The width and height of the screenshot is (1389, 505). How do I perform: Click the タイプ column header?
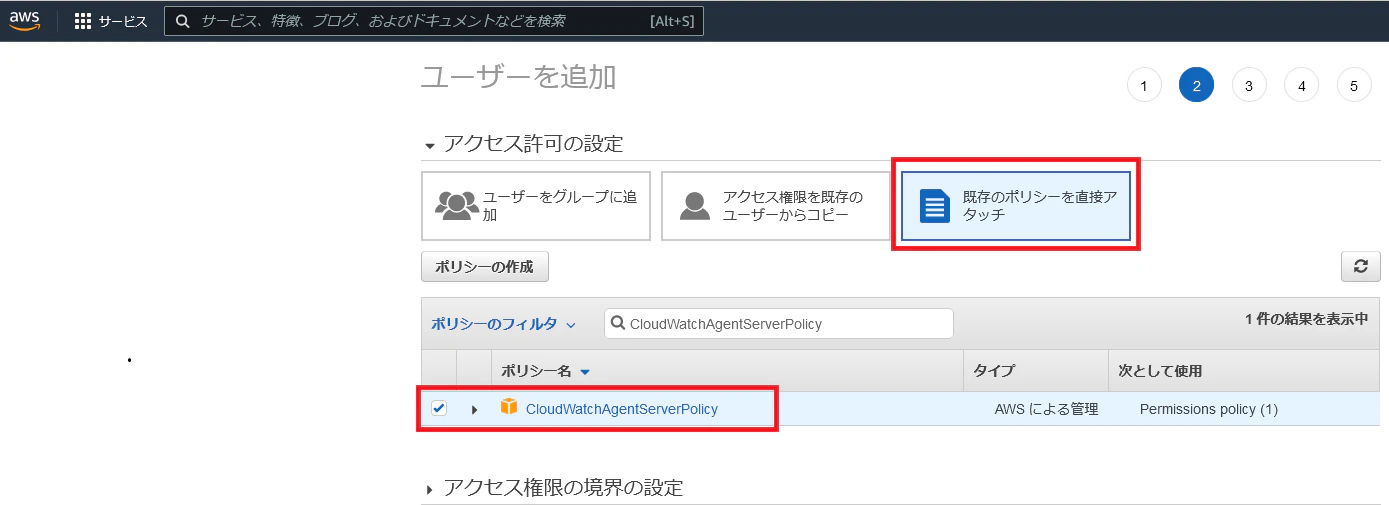click(x=994, y=371)
